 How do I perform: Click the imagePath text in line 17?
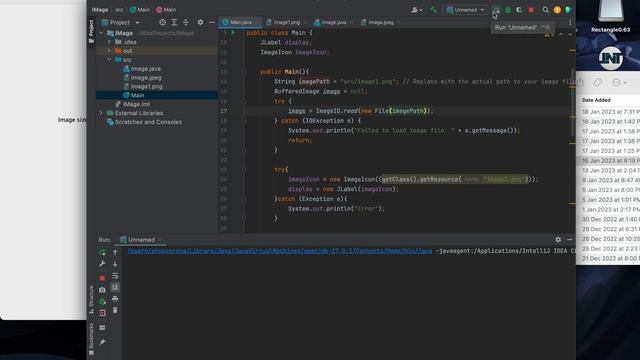tap(408, 111)
